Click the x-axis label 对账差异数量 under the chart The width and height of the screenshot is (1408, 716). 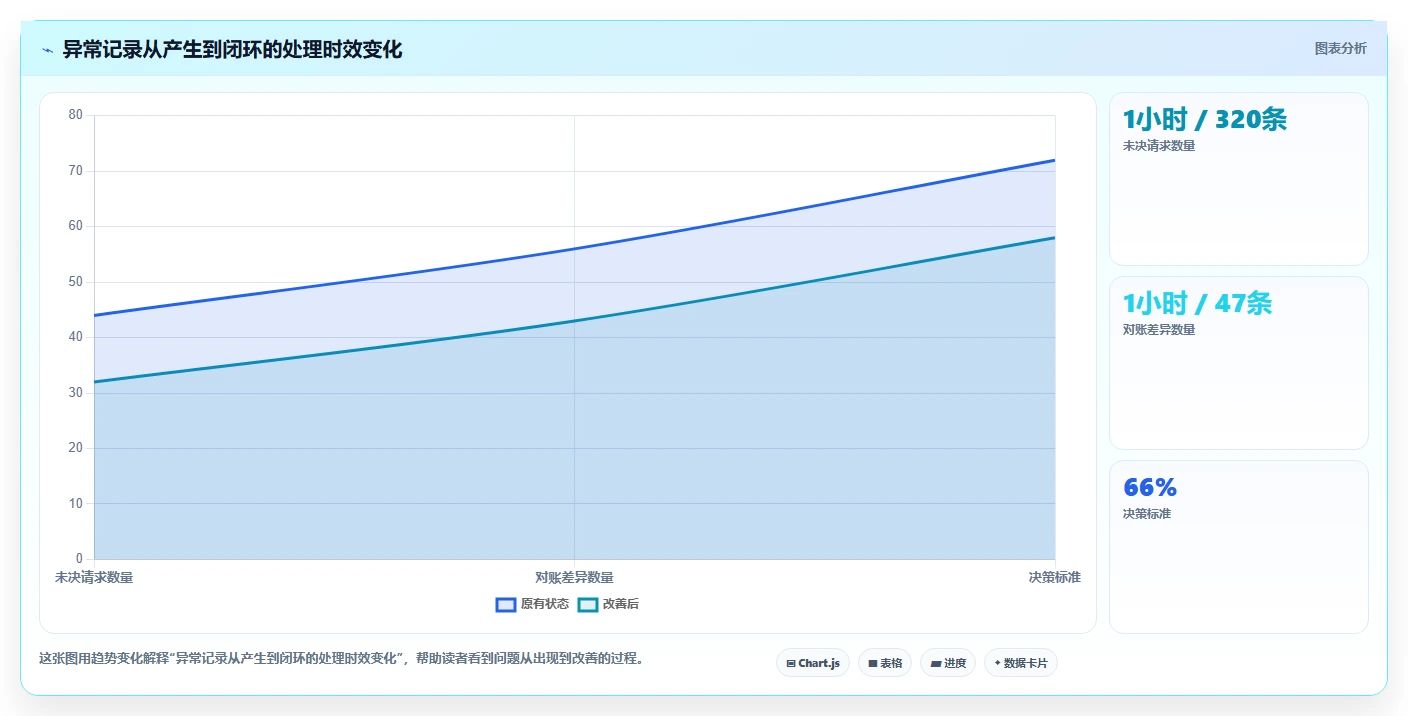(x=574, y=578)
